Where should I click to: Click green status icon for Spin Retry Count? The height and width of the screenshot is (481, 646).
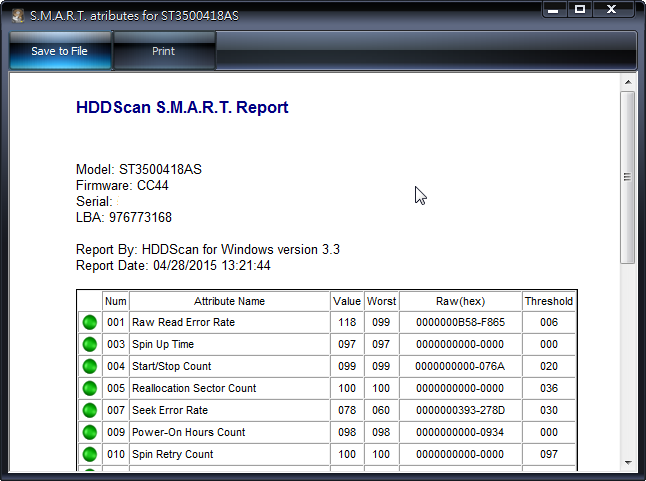point(90,455)
